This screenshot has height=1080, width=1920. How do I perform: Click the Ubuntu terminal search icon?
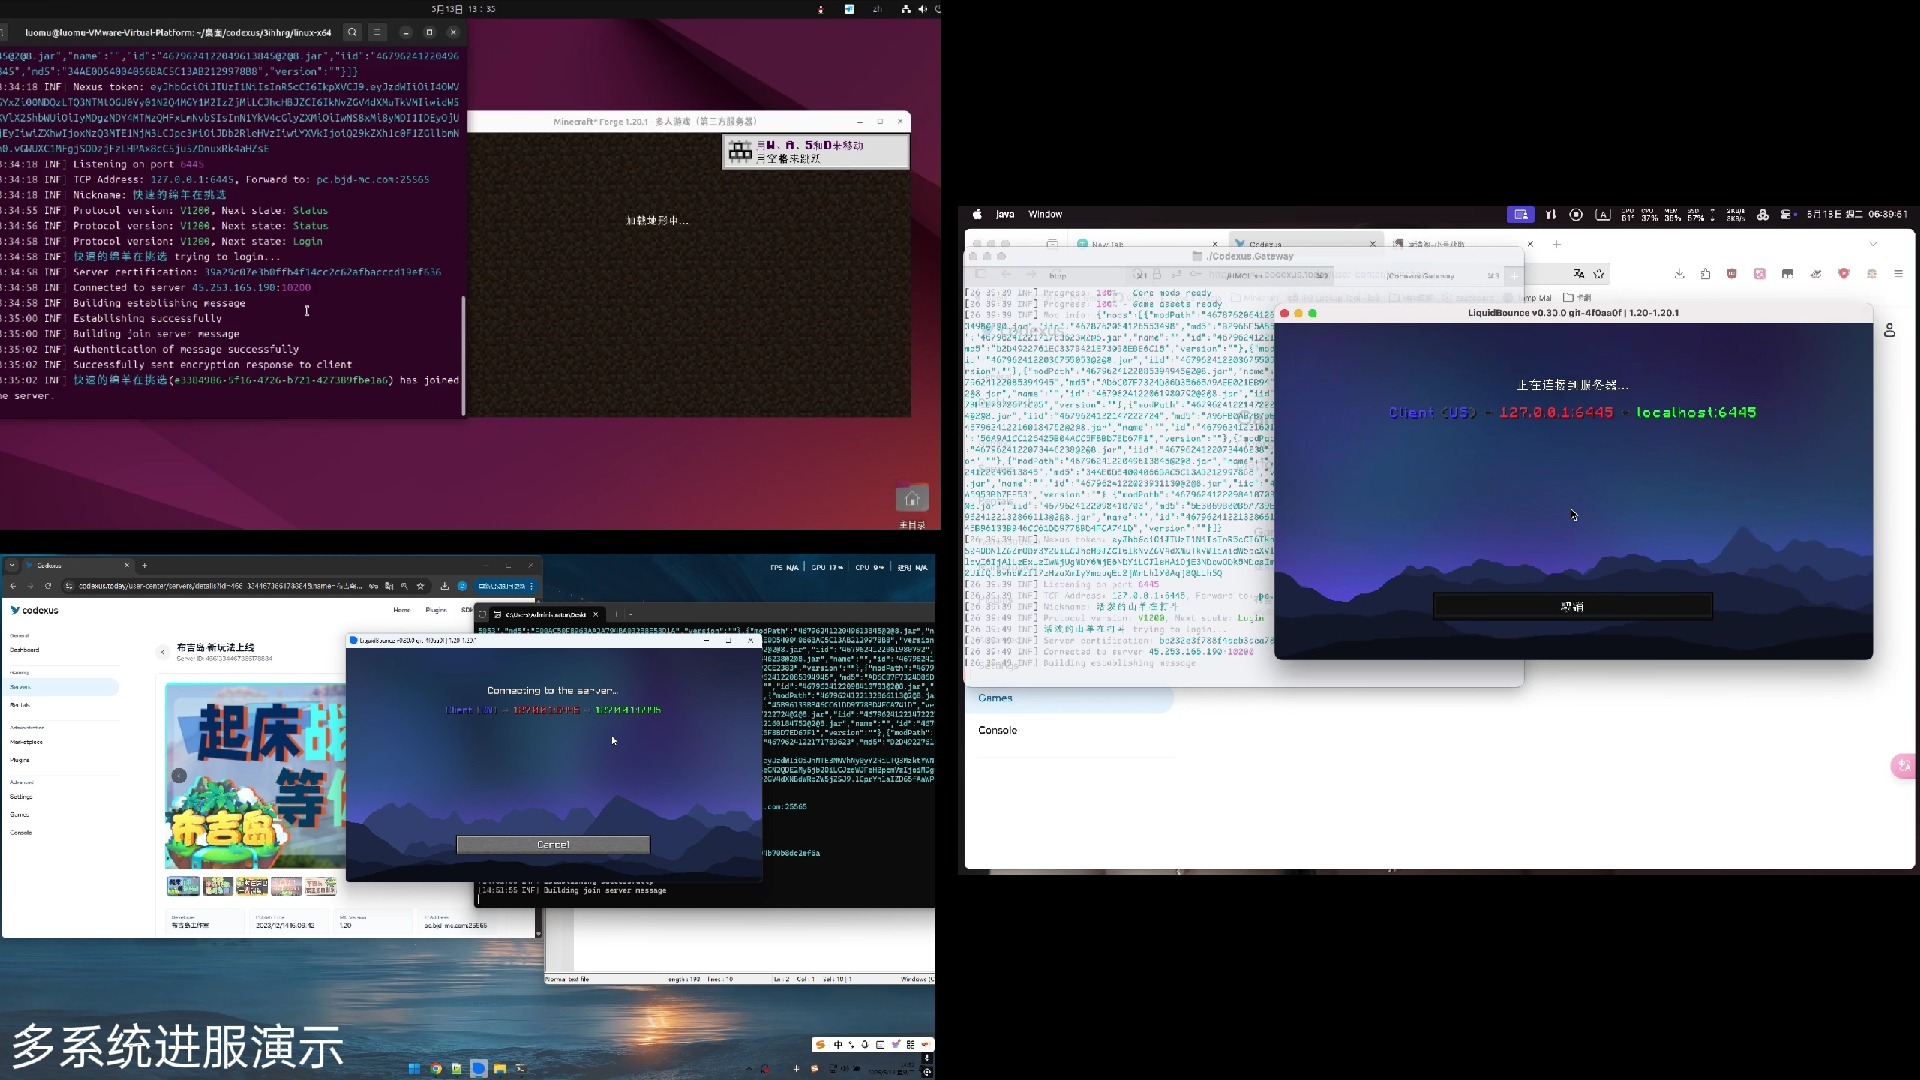tap(352, 32)
